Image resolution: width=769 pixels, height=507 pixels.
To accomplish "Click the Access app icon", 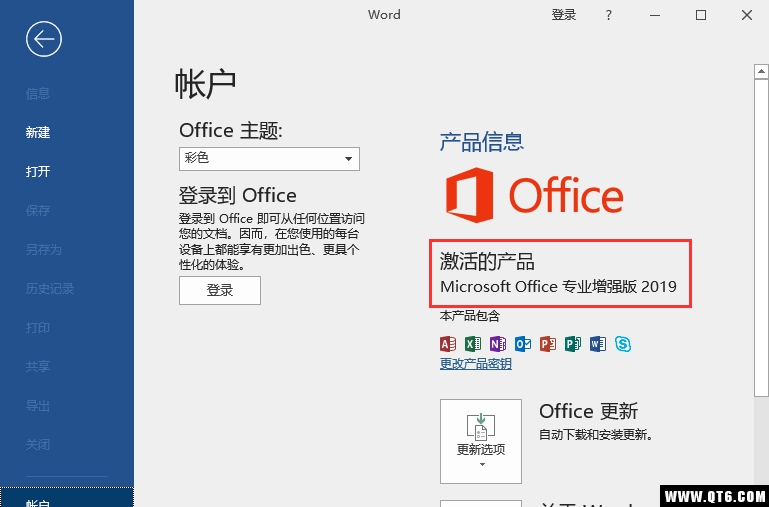I will (x=448, y=344).
